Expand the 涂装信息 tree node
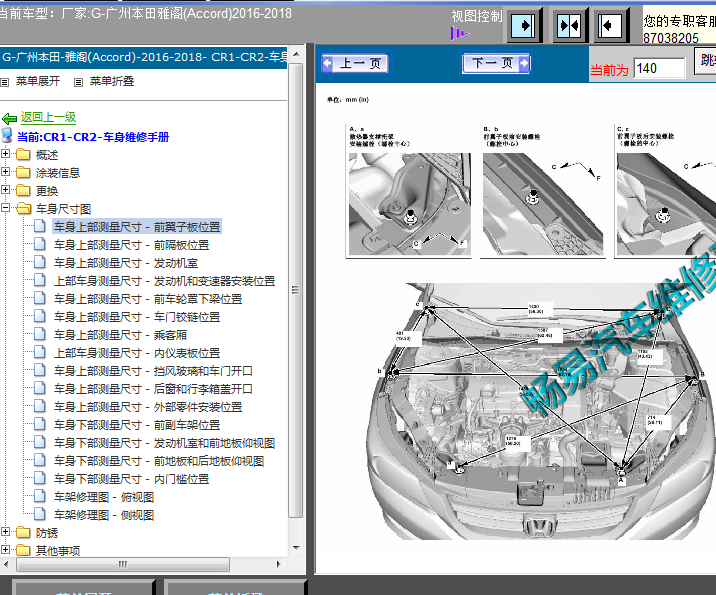The height and width of the screenshot is (595, 716). [5, 172]
